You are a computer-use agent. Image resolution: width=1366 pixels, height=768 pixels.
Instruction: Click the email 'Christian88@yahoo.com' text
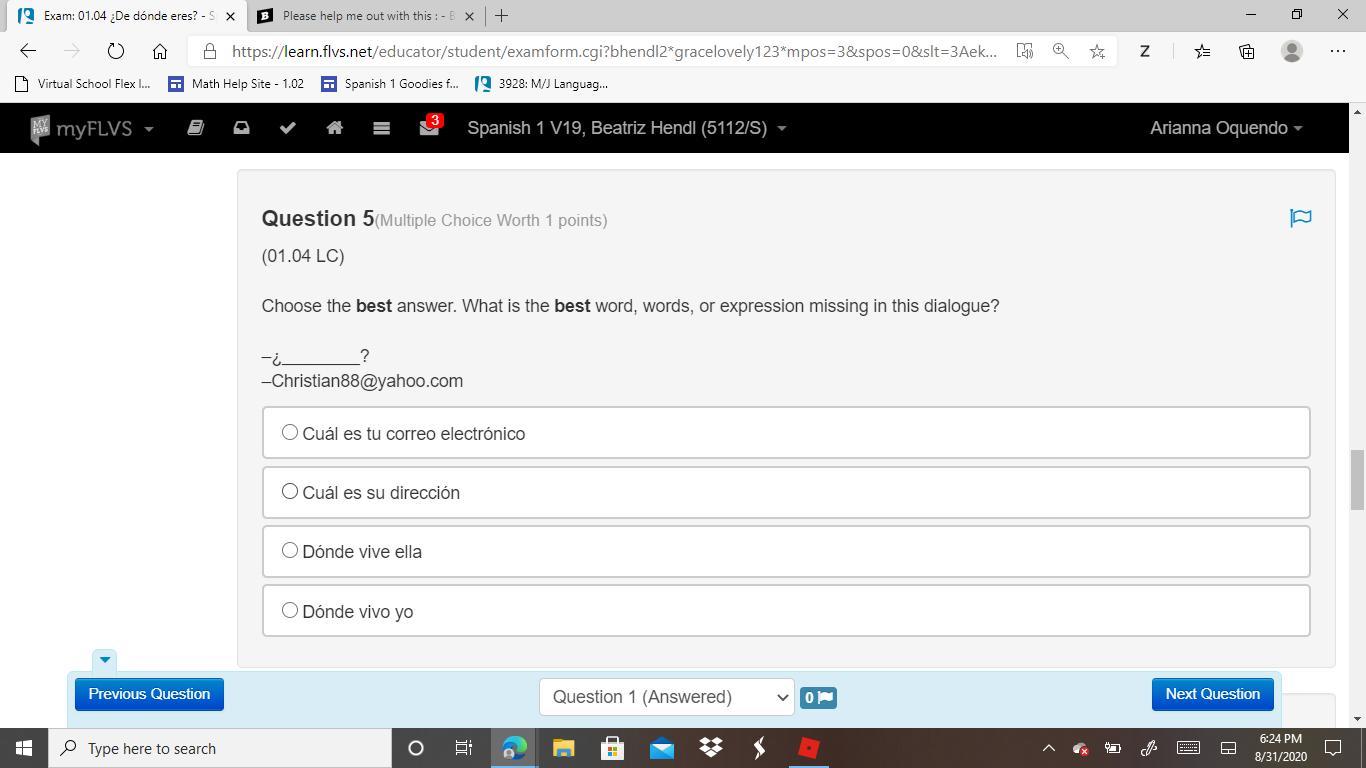(x=367, y=381)
